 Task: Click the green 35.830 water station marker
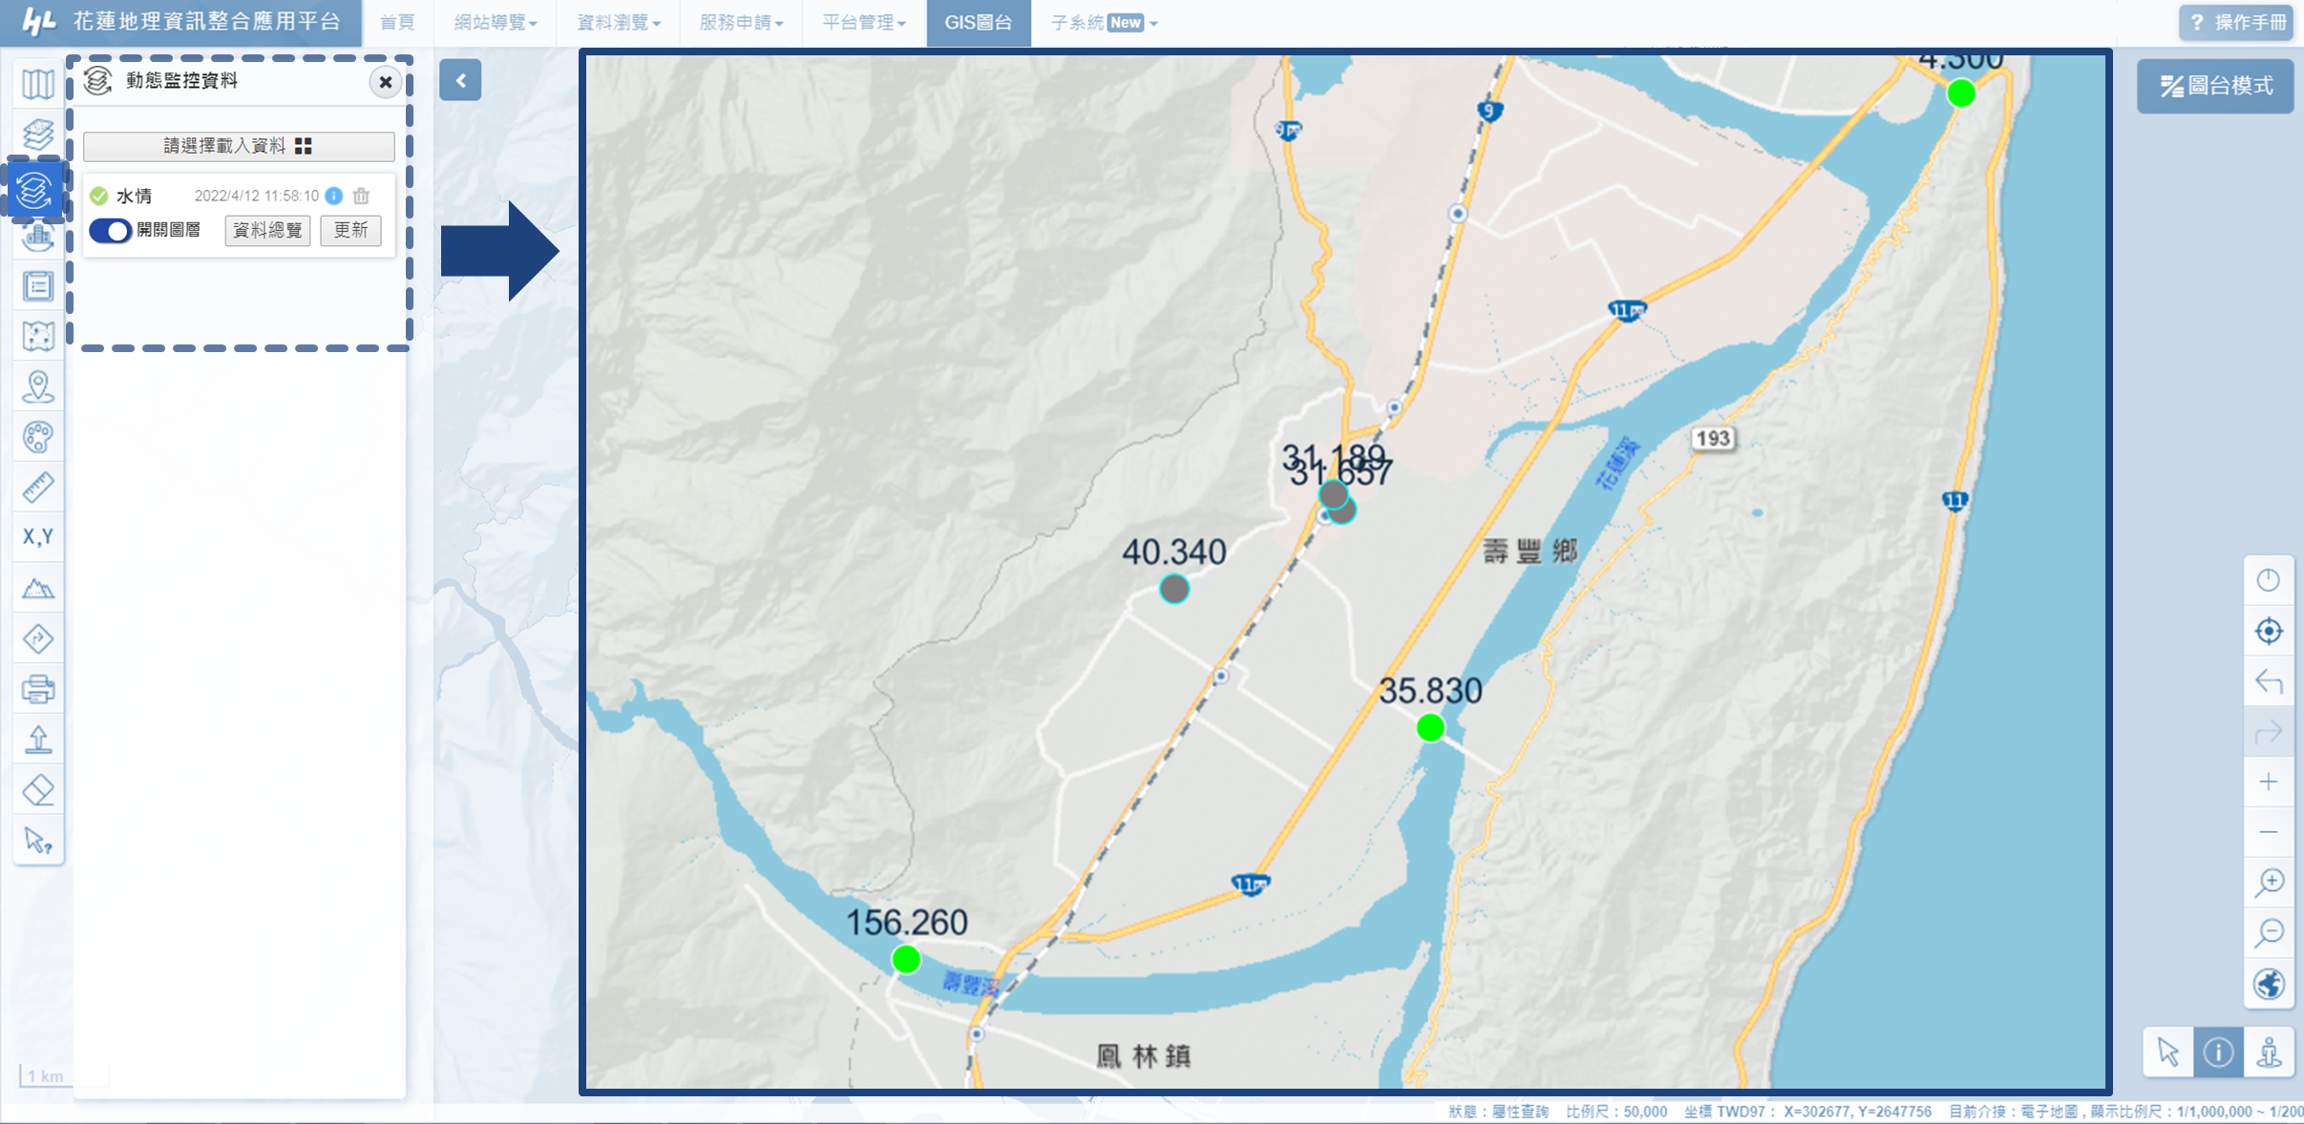(x=1430, y=727)
